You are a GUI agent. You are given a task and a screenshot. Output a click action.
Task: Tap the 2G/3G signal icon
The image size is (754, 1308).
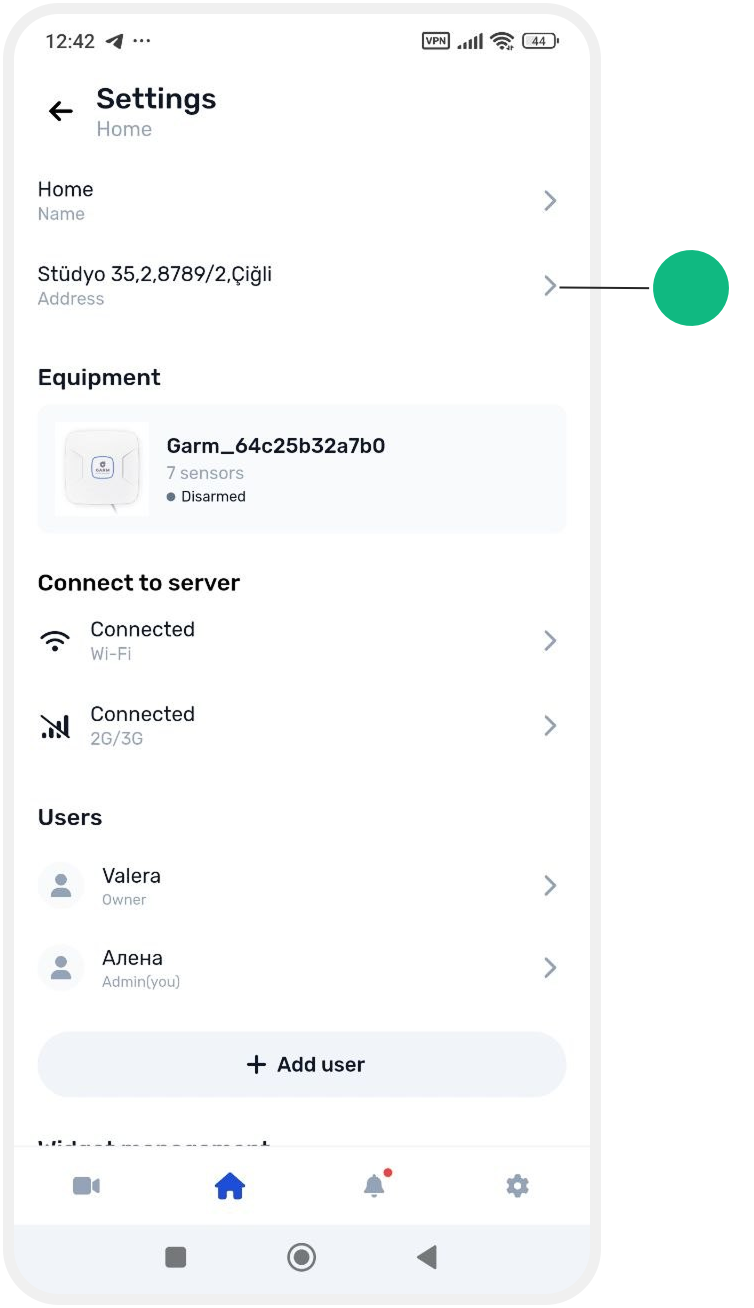55,726
